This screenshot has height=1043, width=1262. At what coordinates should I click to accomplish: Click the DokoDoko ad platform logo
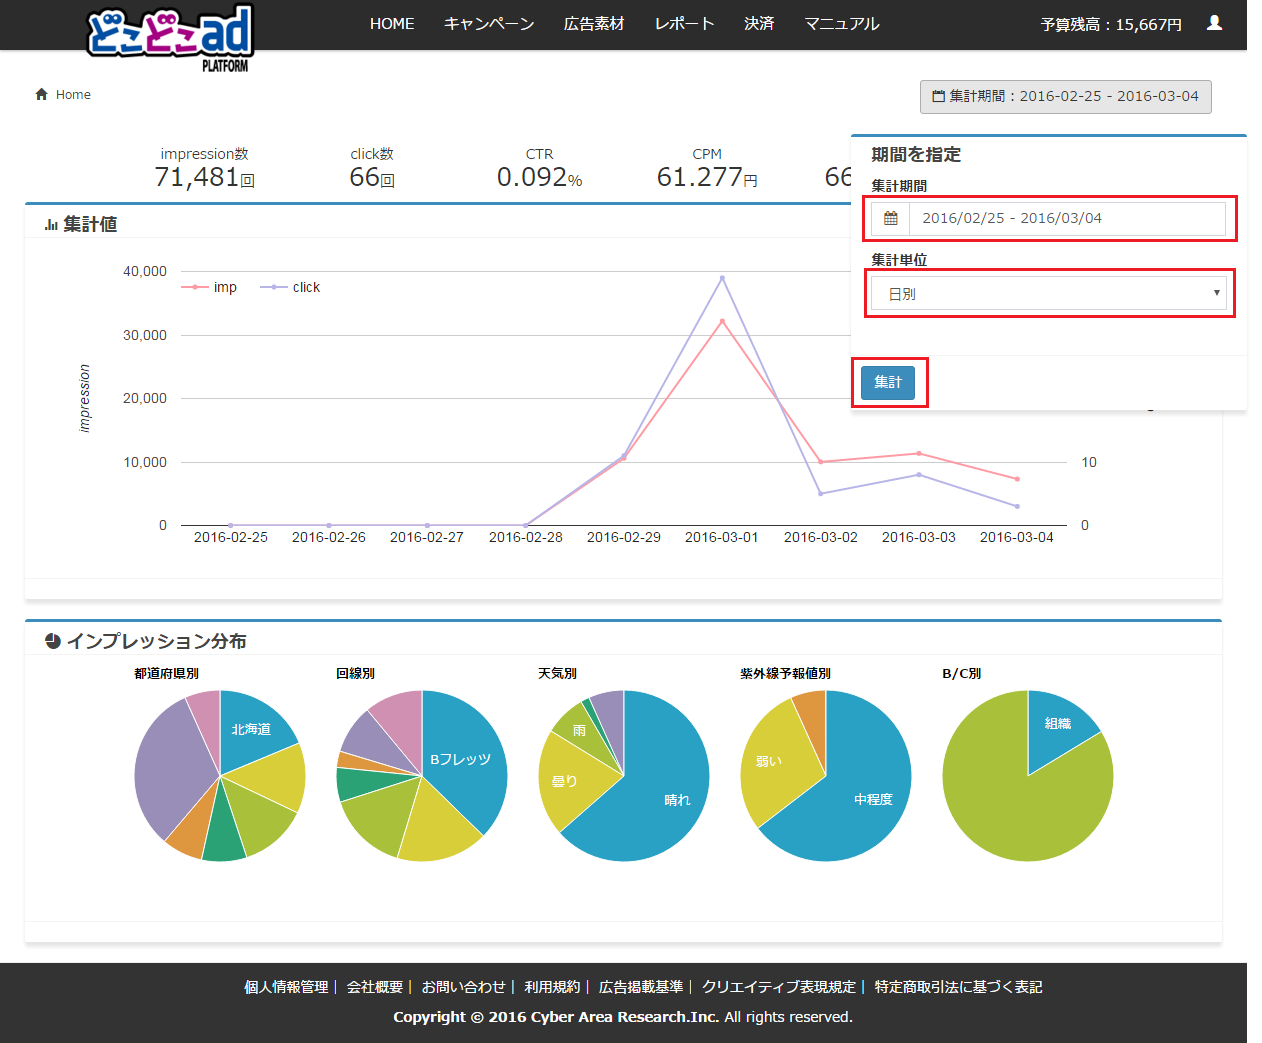pyautogui.click(x=170, y=37)
